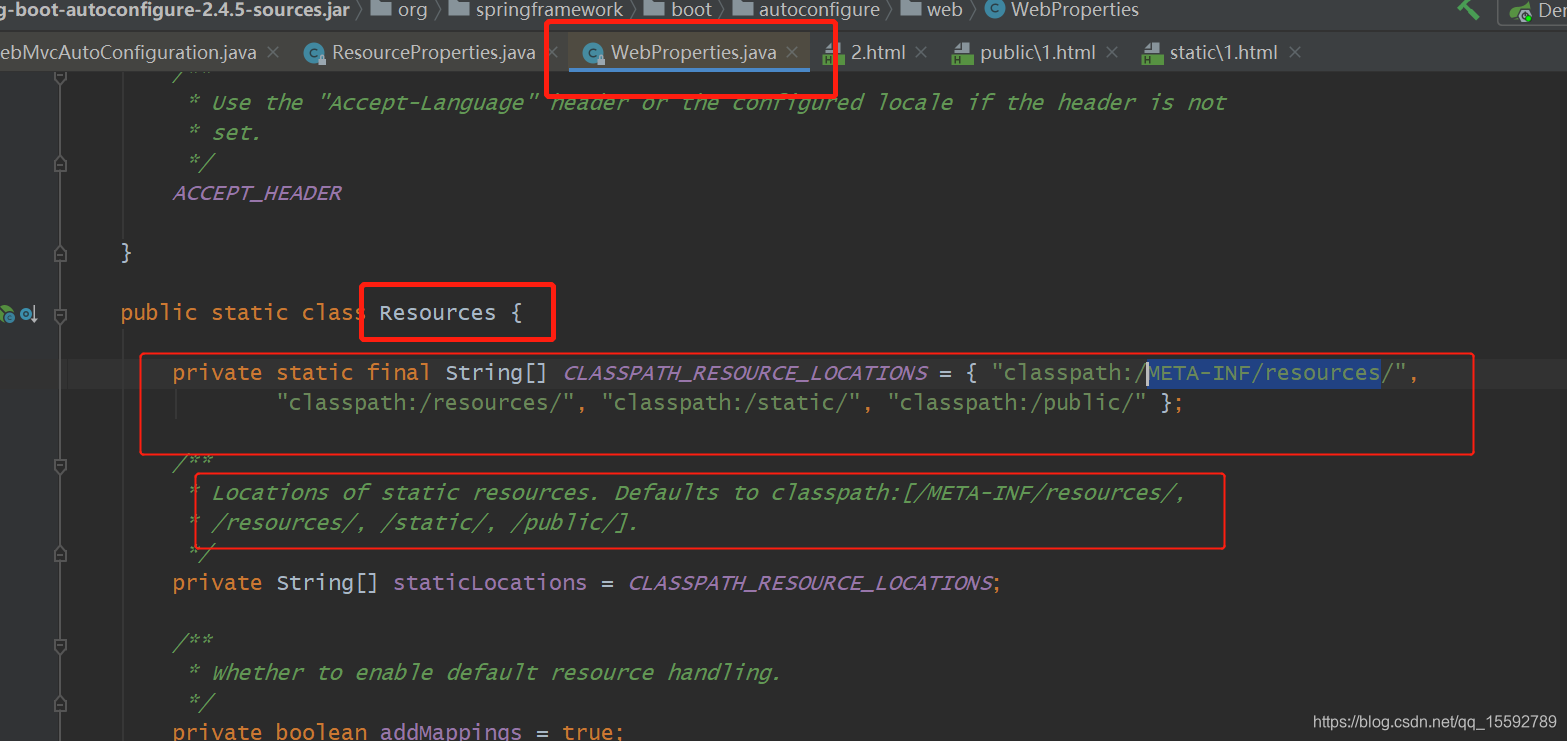
Task: Click the highlighted META-INF/resources string text
Action: coord(1264,373)
